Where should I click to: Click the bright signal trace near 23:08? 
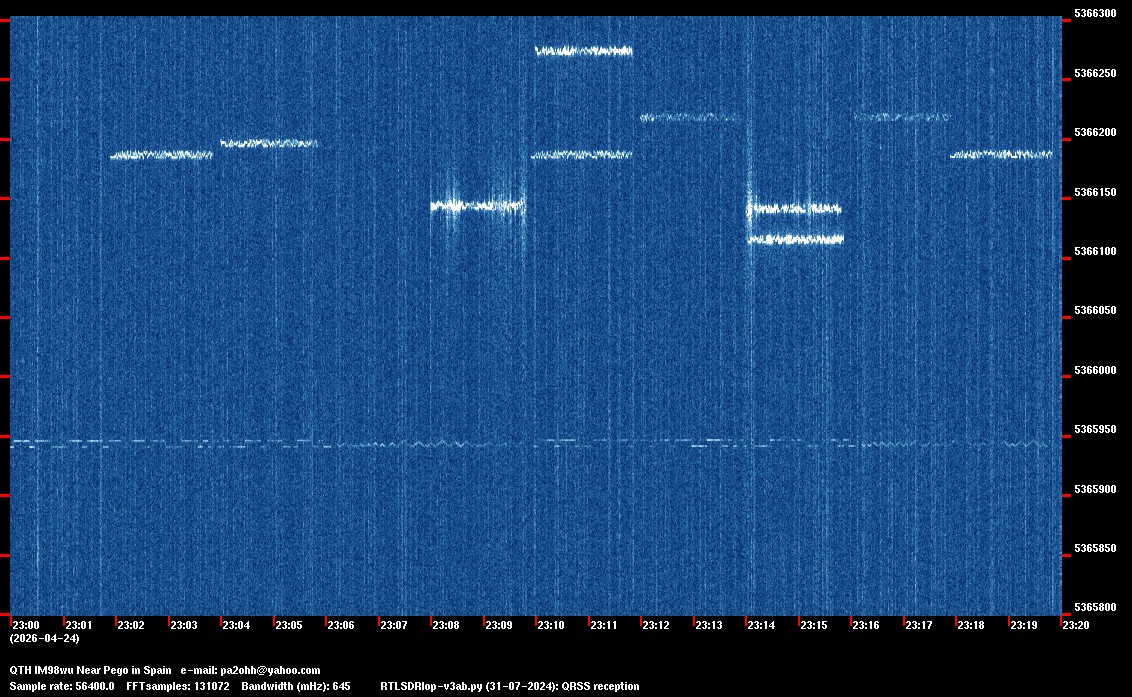478,206
